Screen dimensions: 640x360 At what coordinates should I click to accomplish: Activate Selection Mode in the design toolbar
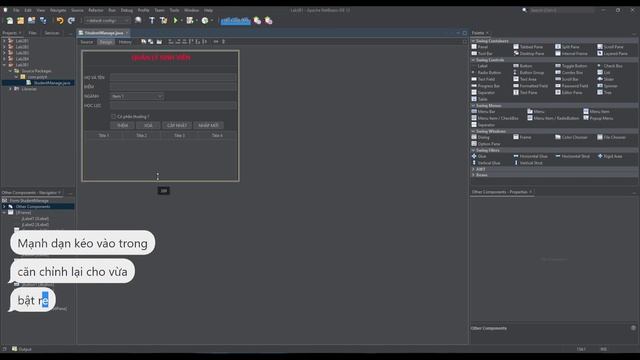click(x=143, y=42)
